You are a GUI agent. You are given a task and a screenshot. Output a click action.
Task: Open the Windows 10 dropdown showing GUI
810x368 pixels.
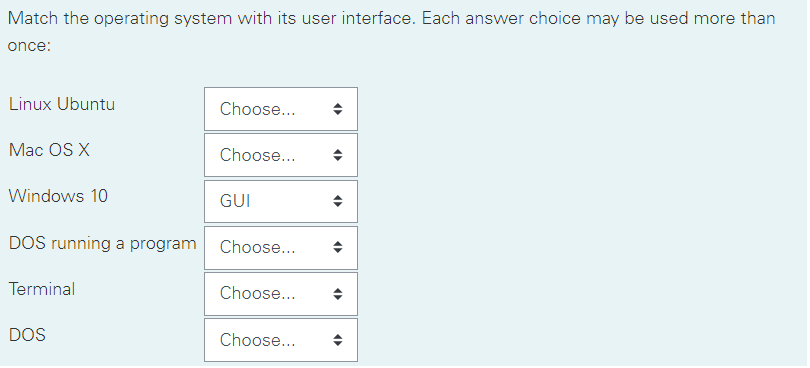click(281, 201)
